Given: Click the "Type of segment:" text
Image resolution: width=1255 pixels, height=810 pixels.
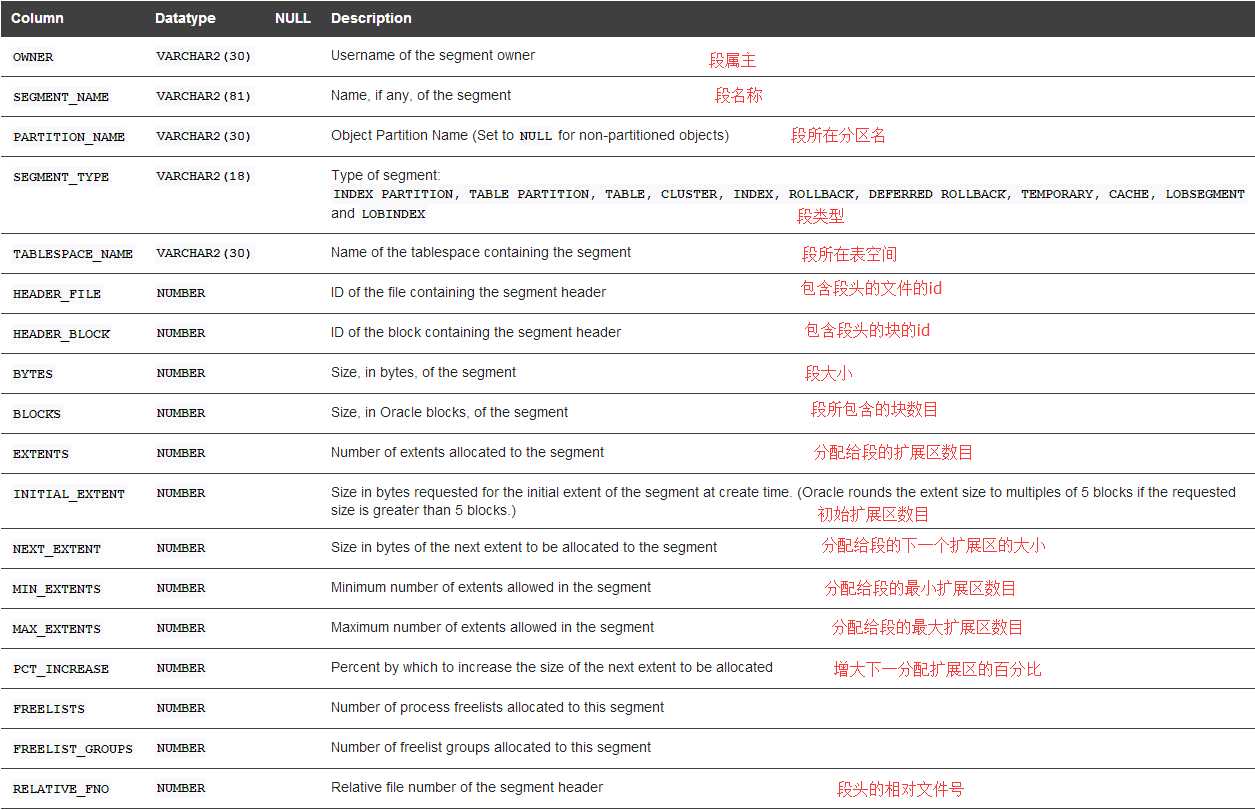Looking at the screenshot, I should [386, 175].
